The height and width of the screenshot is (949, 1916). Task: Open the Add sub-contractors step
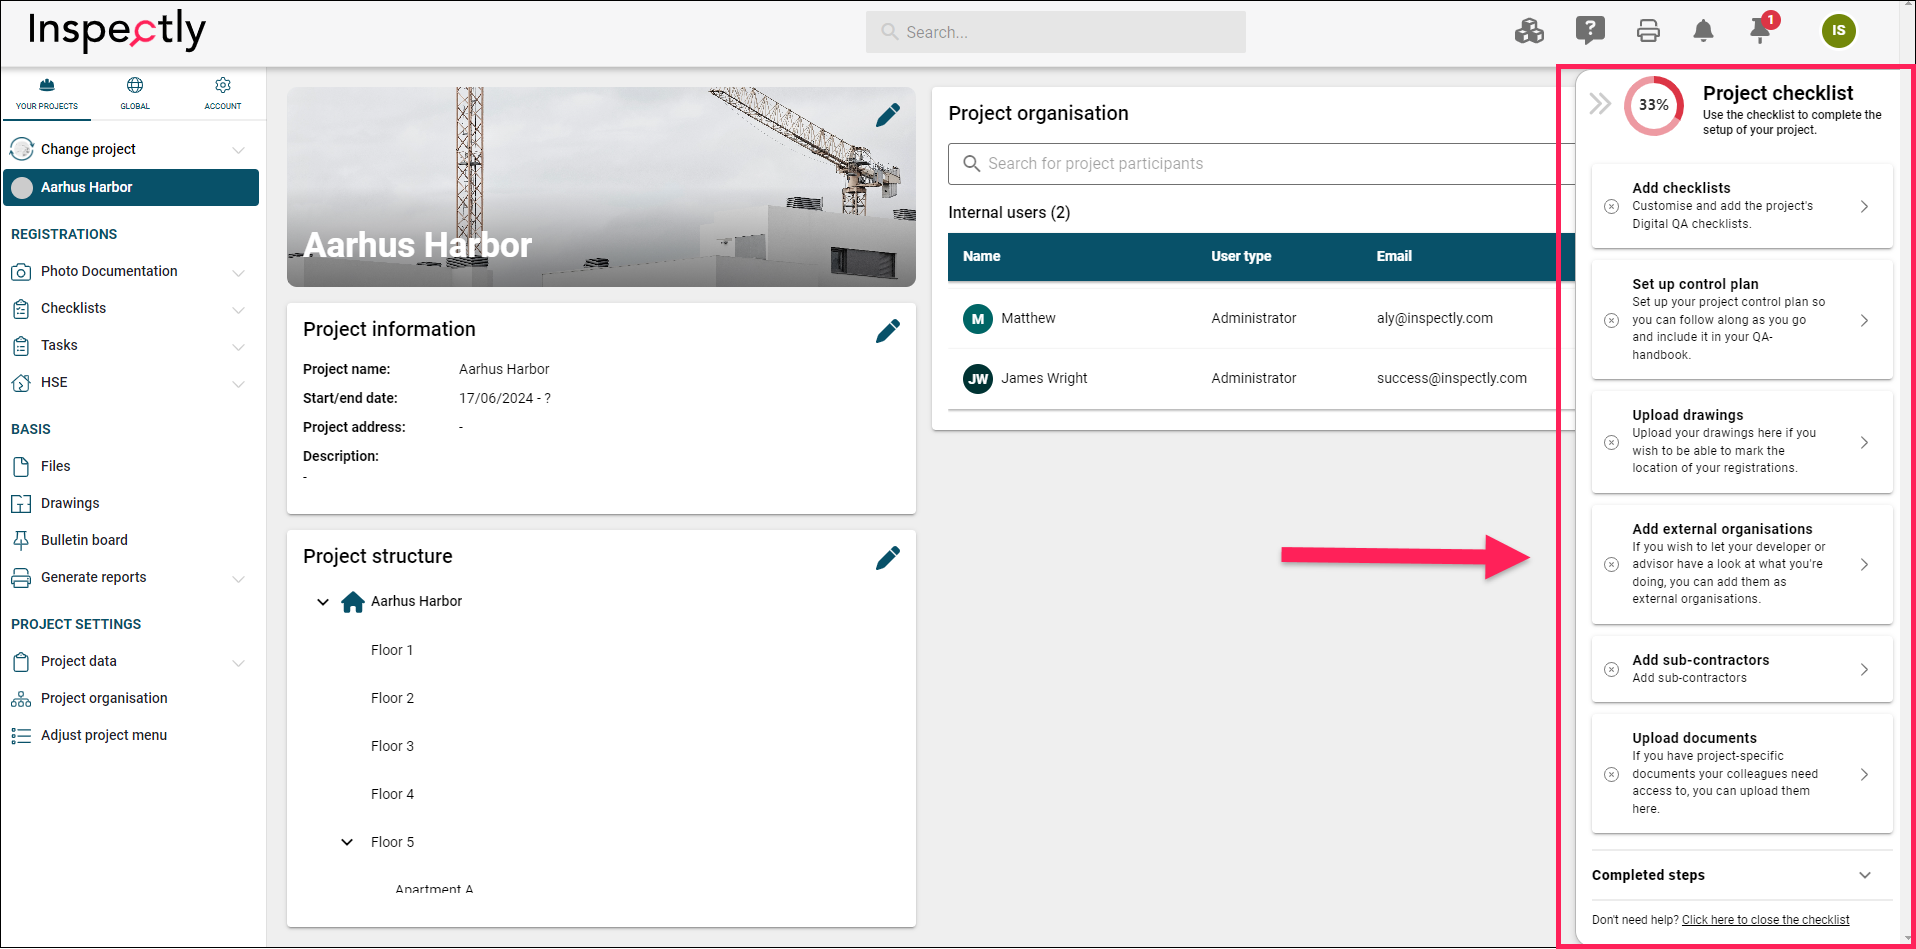pos(1741,669)
